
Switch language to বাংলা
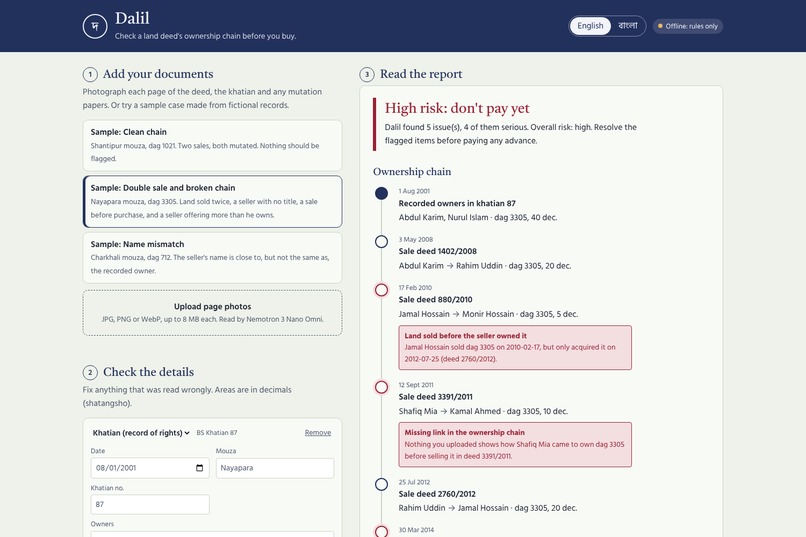coord(628,26)
